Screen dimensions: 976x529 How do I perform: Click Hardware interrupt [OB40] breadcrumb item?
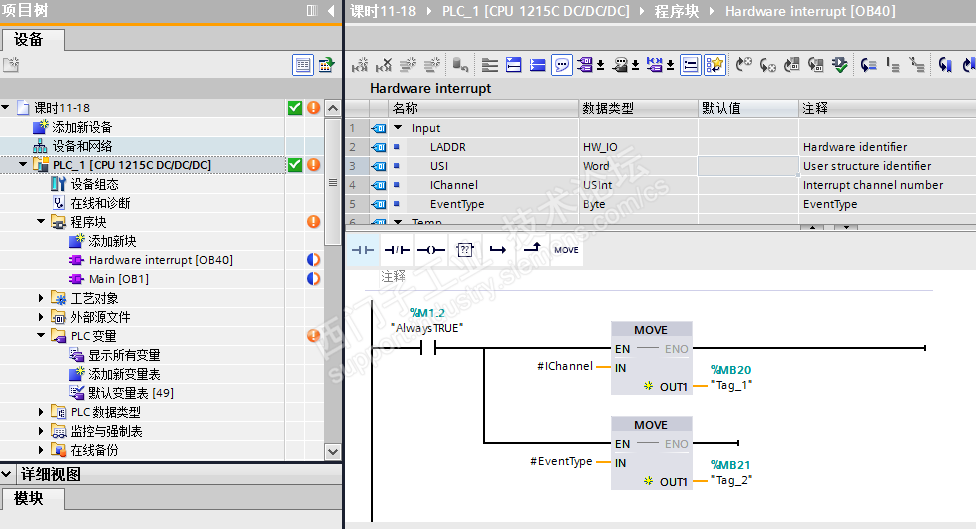810,11
